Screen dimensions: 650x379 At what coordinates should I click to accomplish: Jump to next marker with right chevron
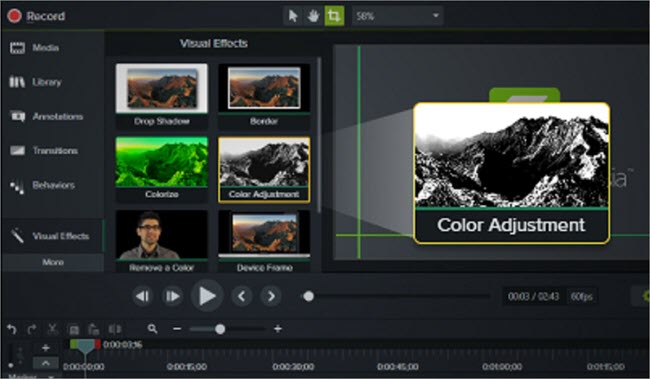tap(271, 296)
